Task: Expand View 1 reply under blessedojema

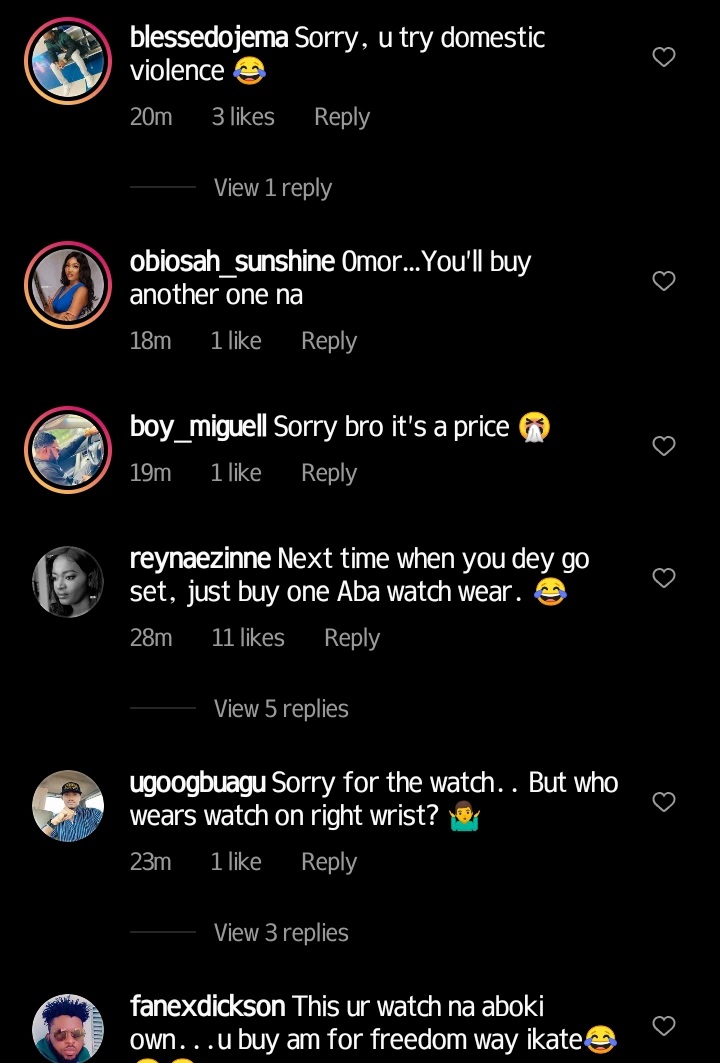Action: [272, 188]
